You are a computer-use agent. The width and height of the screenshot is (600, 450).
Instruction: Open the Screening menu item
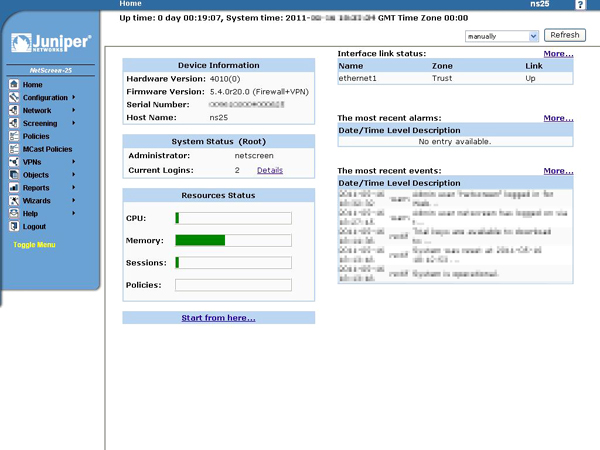[x=40, y=123]
